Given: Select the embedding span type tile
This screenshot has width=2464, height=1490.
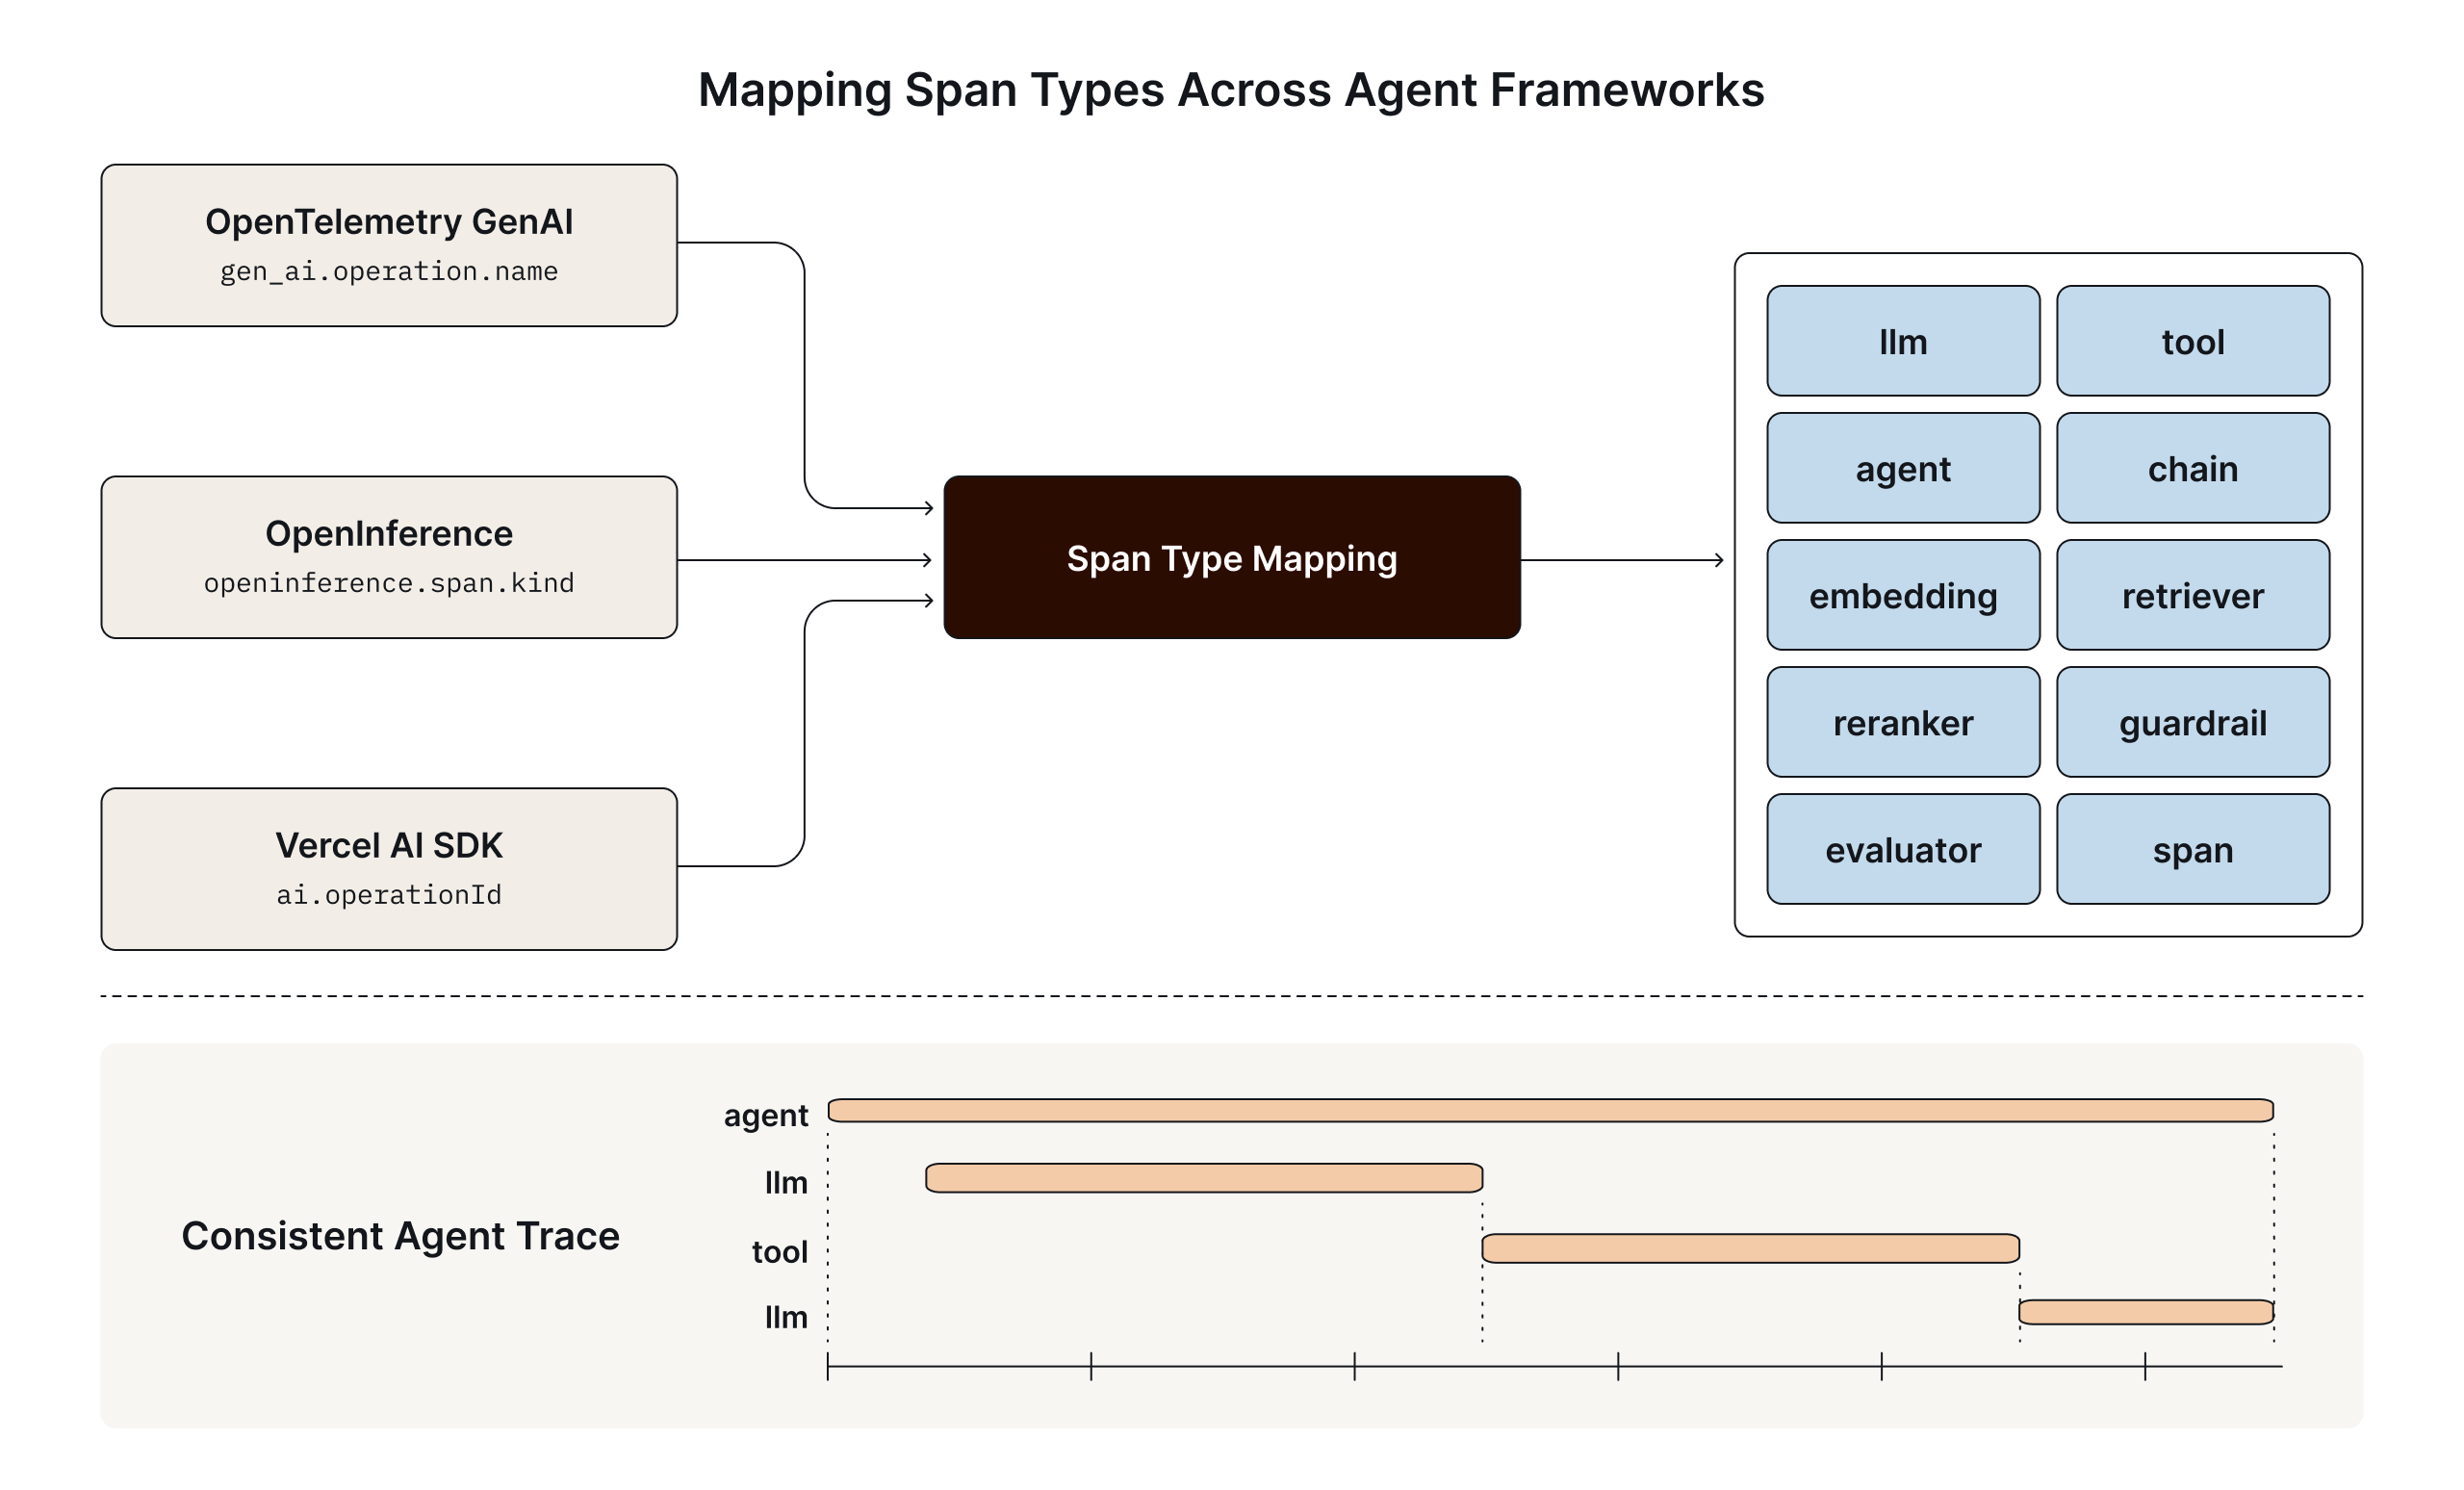Looking at the screenshot, I should point(1903,595).
